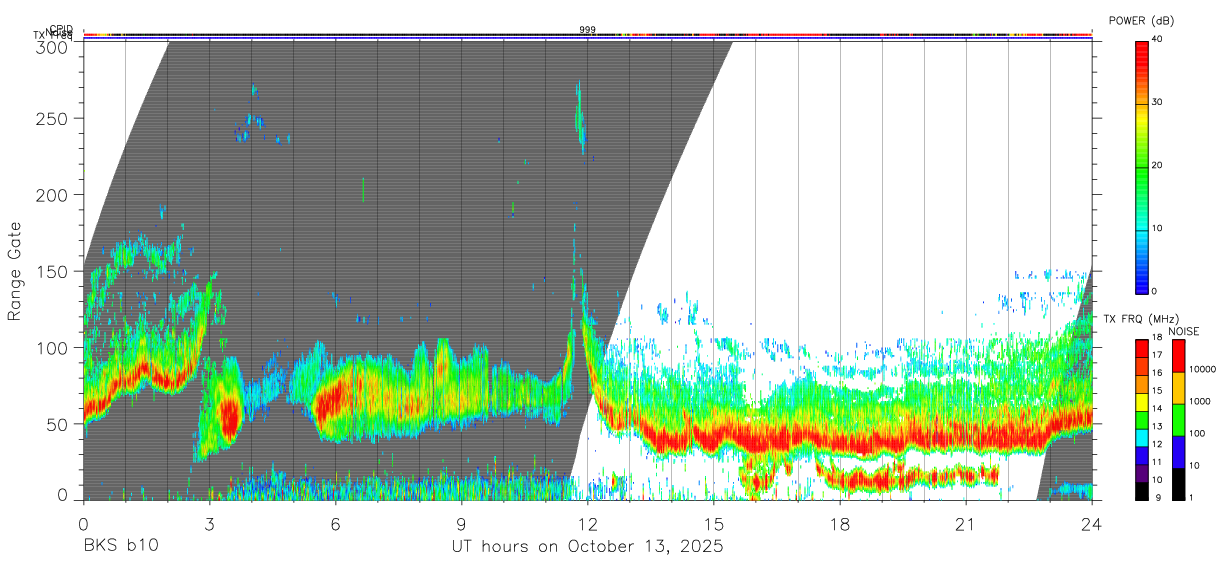Viewport: 1228px width, 567px height.
Task: Click the cyan swatch in TX FRQ legend
Action: coord(1142,438)
